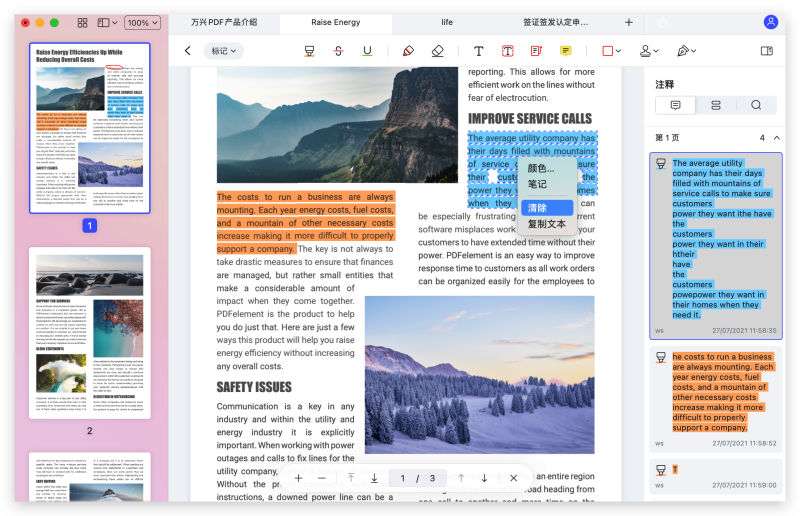Screen dimensions: 800x516
Task: Activate the strikethrough annotation tool
Action: coord(338,51)
